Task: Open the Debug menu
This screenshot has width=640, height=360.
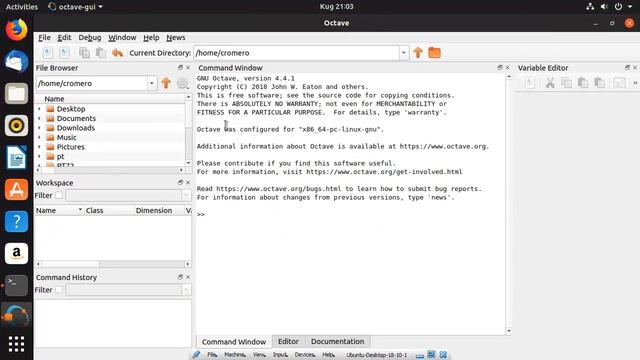Action: (x=90, y=37)
